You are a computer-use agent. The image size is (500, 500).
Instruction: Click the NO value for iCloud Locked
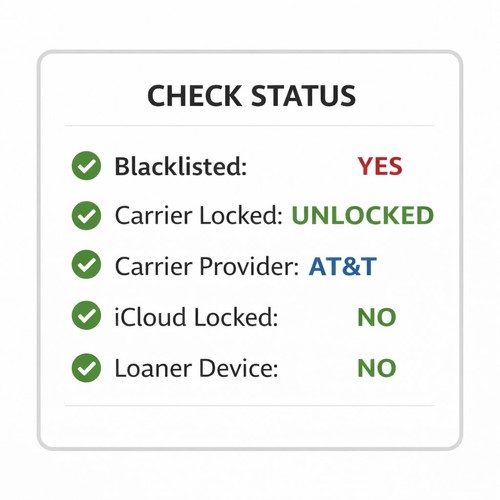coord(377,317)
